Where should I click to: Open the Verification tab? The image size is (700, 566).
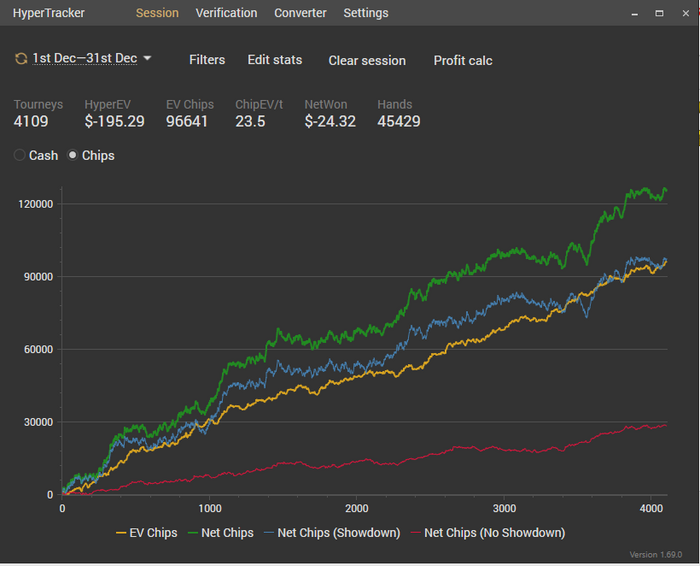[x=226, y=13]
